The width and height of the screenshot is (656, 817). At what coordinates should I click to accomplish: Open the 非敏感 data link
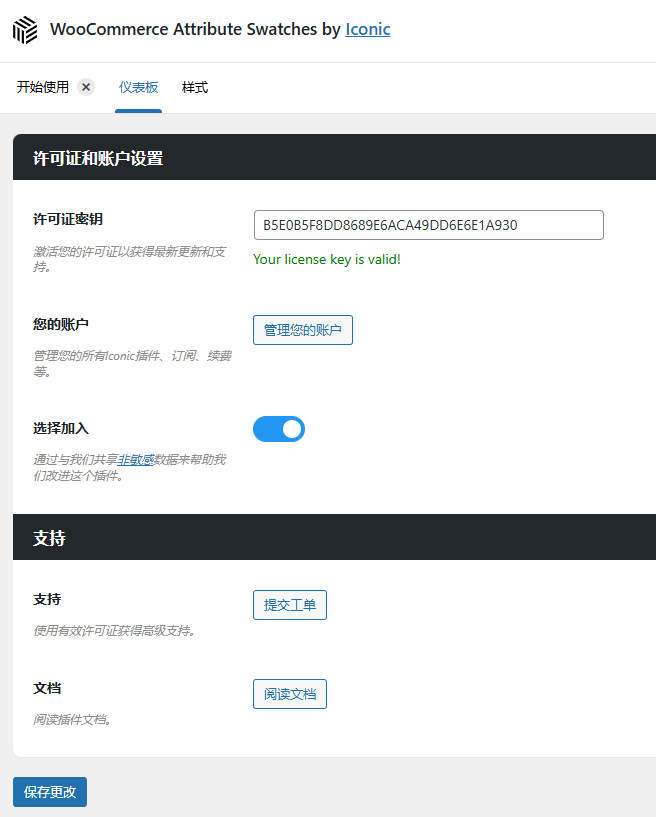pyautogui.click(x=135, y=460)
